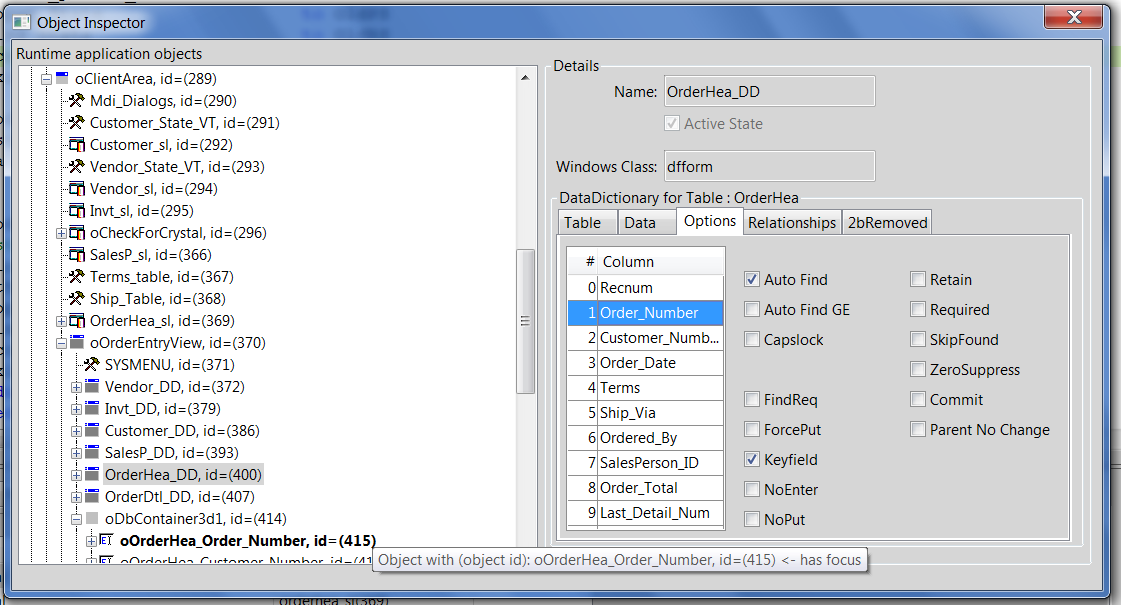Expand the Customer_DD tree node

tap(77, 431)
